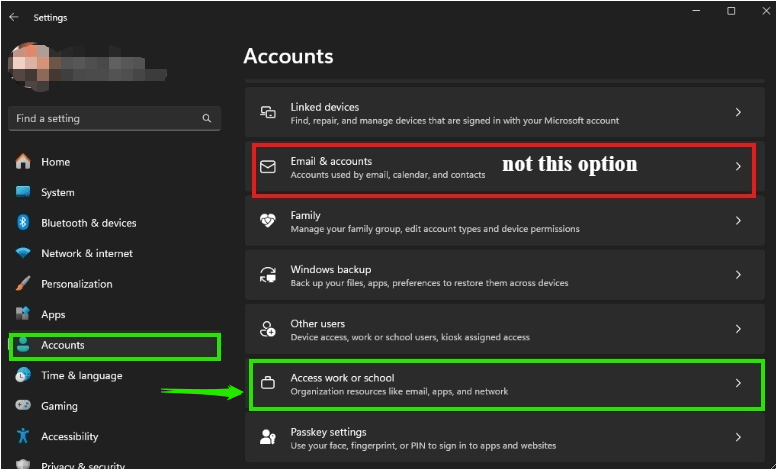Click the Windows backup sync icon

click(x=268, y=275)
